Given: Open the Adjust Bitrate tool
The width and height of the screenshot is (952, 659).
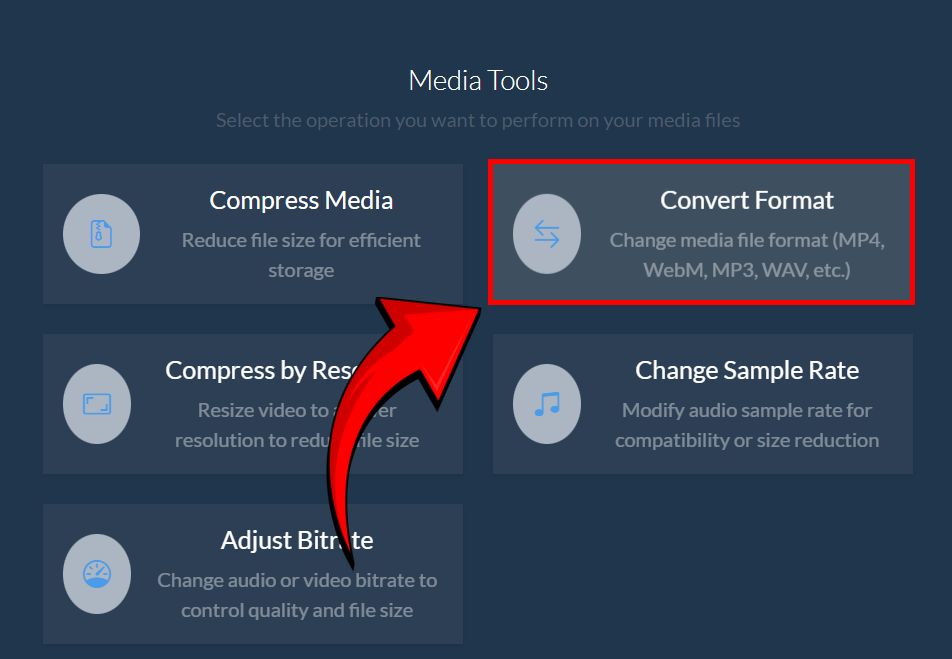Looking at the screenshot, I should point(252,574).
